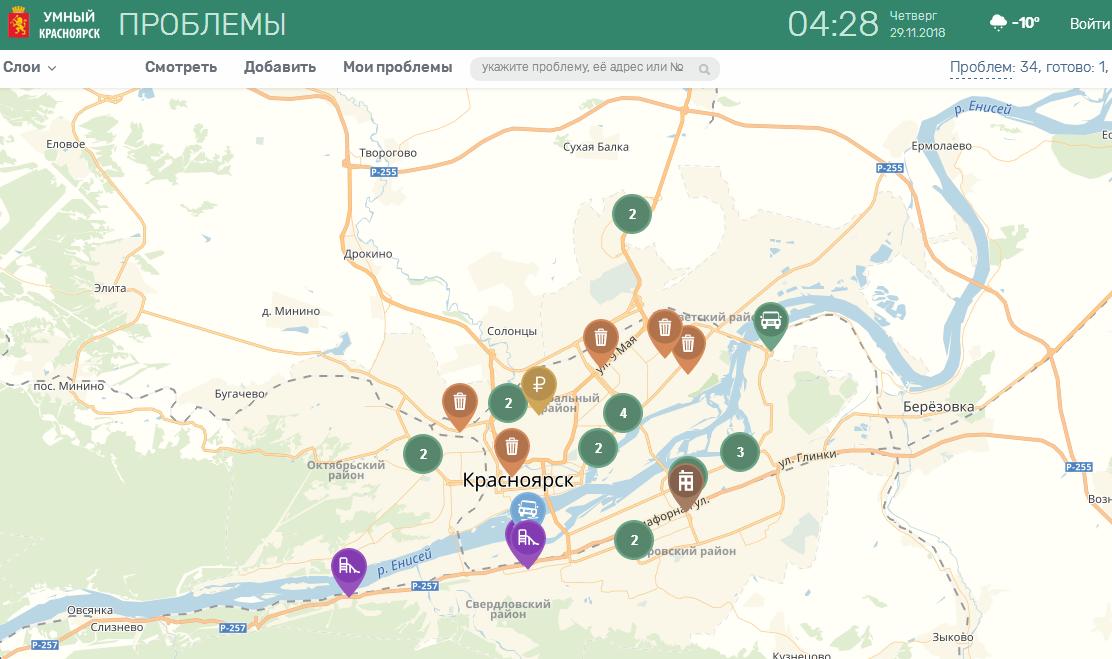The height and width of the screenshot is (659, 1112).
Task: Click the Войти login link
Action: tap(1090, 24)
